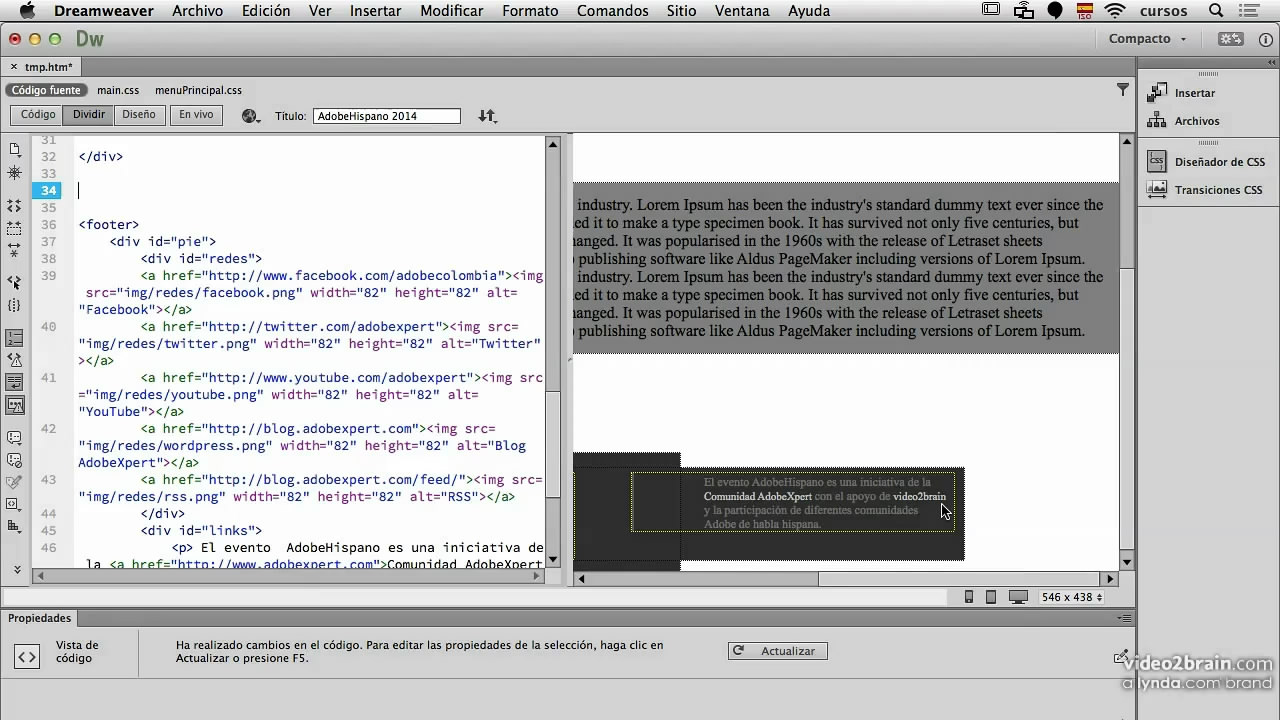Image resolution: width=1280 pixels, height=720 pixels.
Task: Enable En vivo live view
Action: point(196,115)
